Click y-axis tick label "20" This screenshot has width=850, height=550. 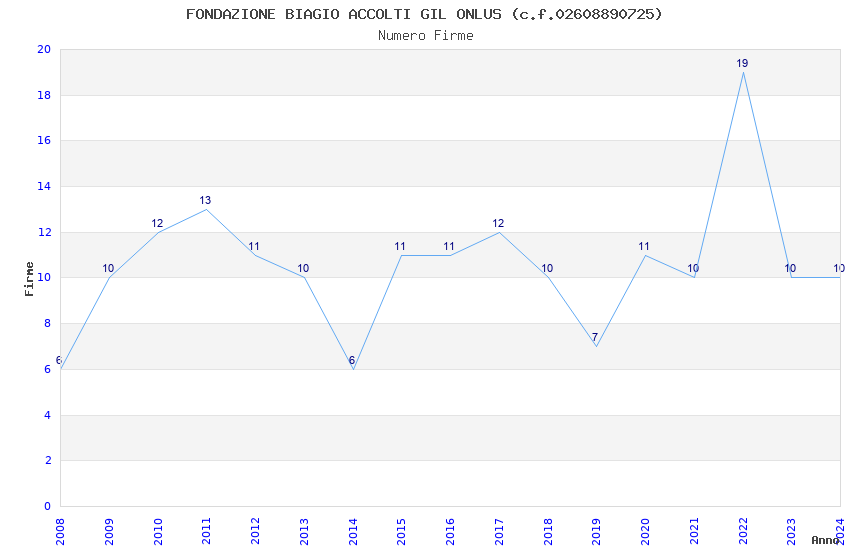click(44, 49)
